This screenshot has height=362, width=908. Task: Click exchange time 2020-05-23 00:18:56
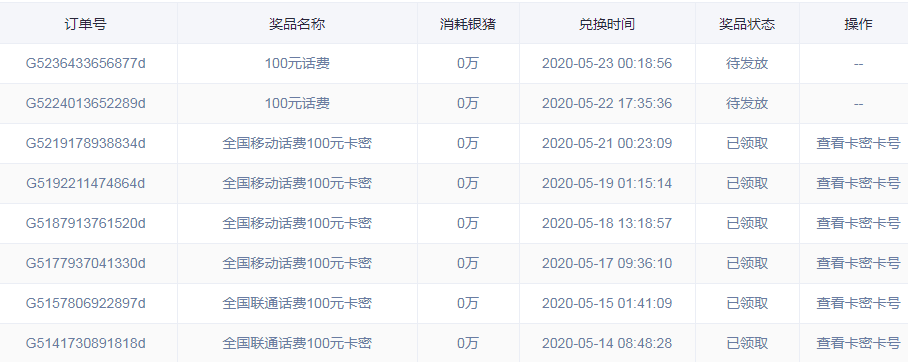(607, 63)
